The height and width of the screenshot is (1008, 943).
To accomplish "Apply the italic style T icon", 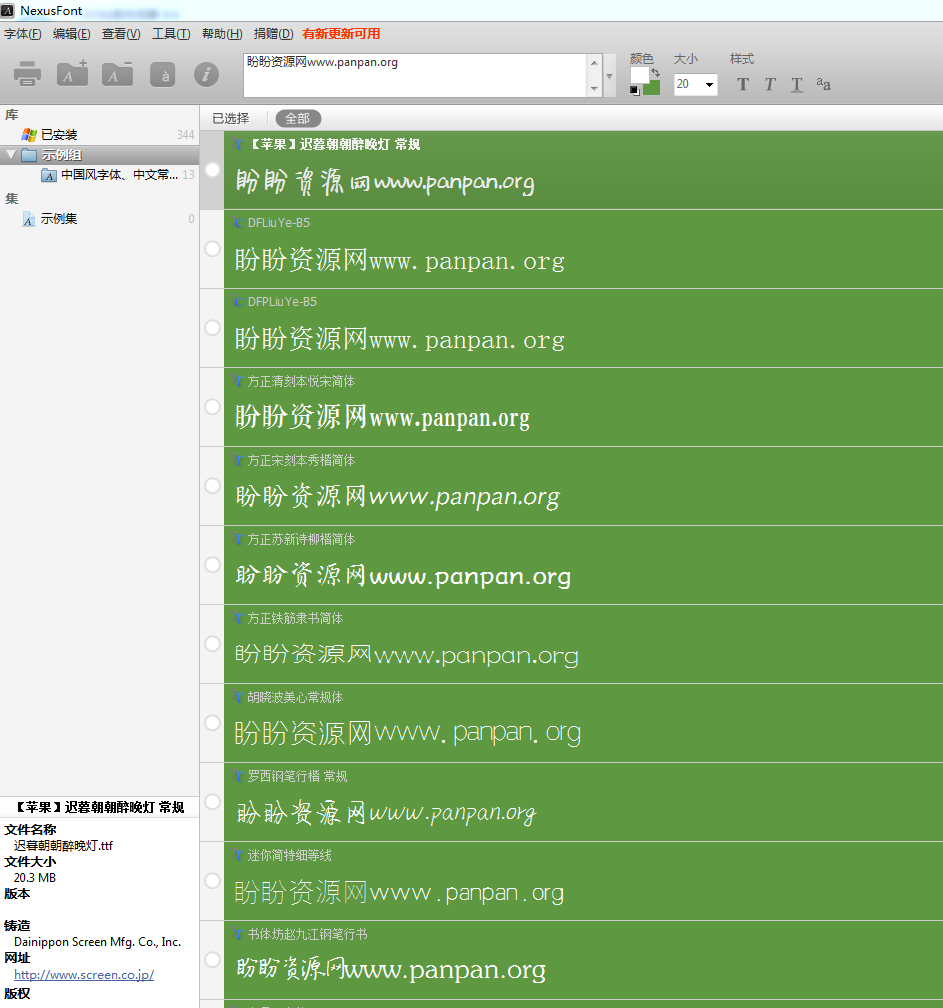I will coord(770,84).
